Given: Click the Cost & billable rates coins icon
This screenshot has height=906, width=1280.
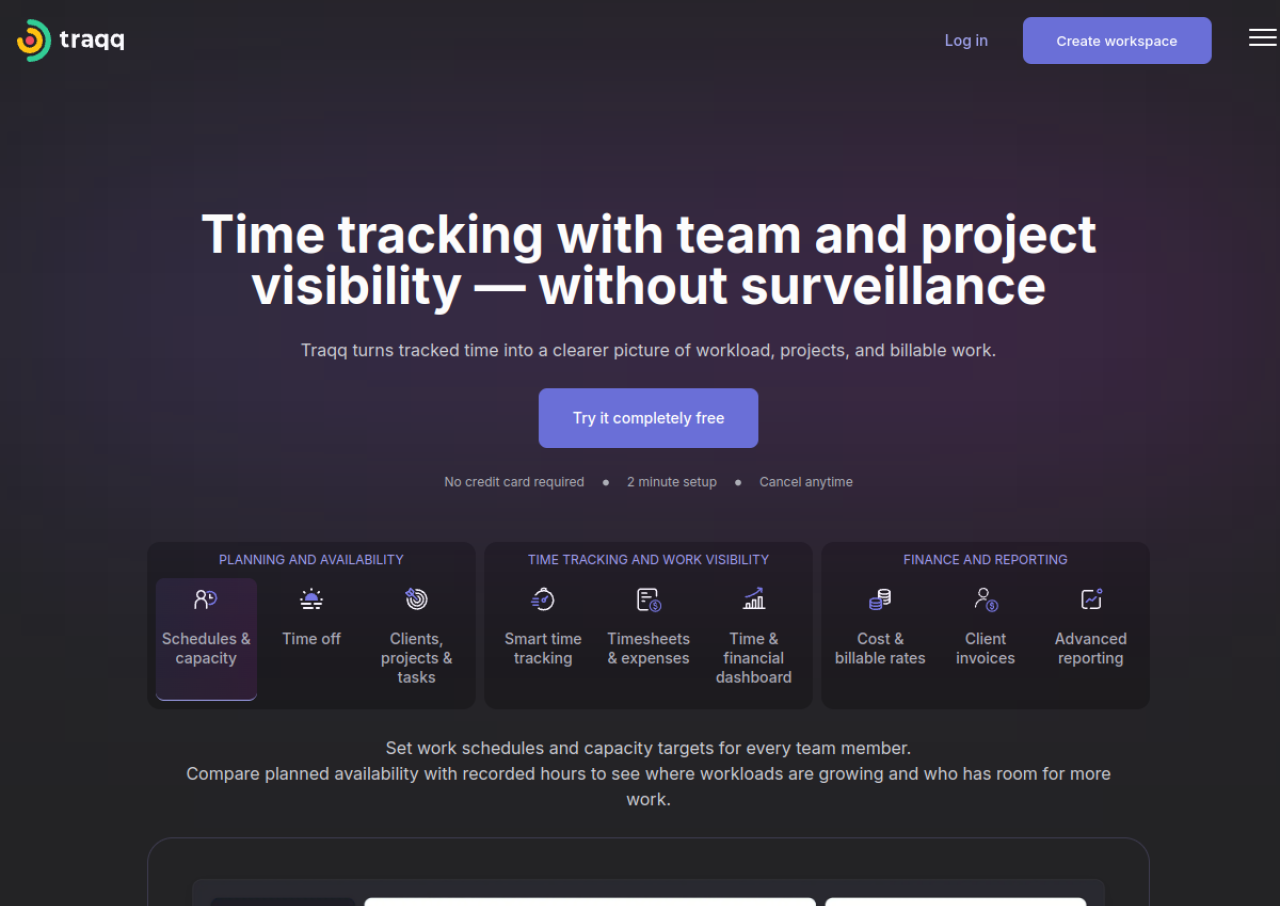Looking at the screenshot, I should pos(880,600).
